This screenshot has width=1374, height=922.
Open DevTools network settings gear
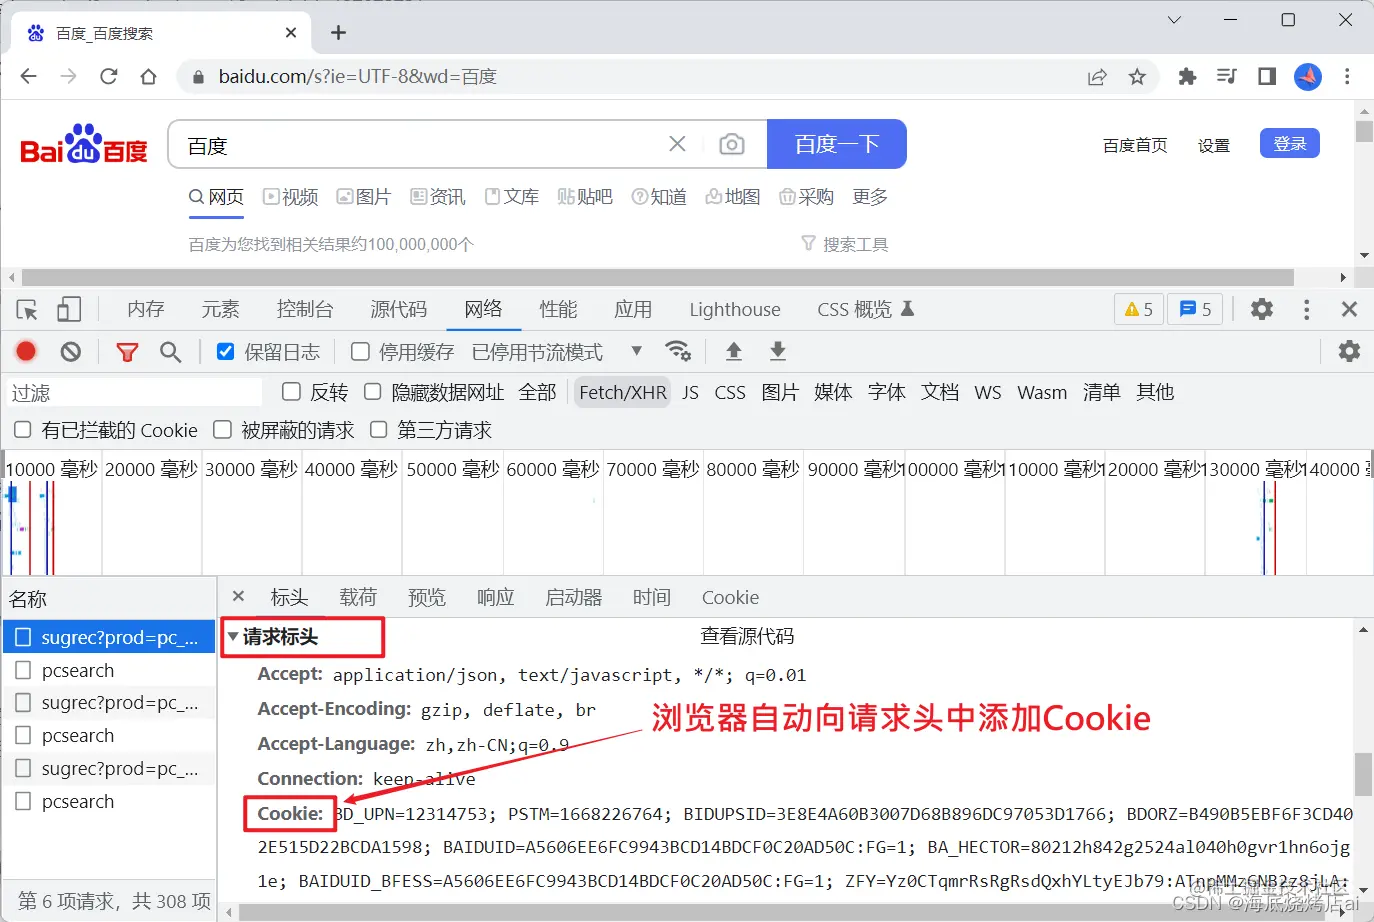(x=1349, y=351)
